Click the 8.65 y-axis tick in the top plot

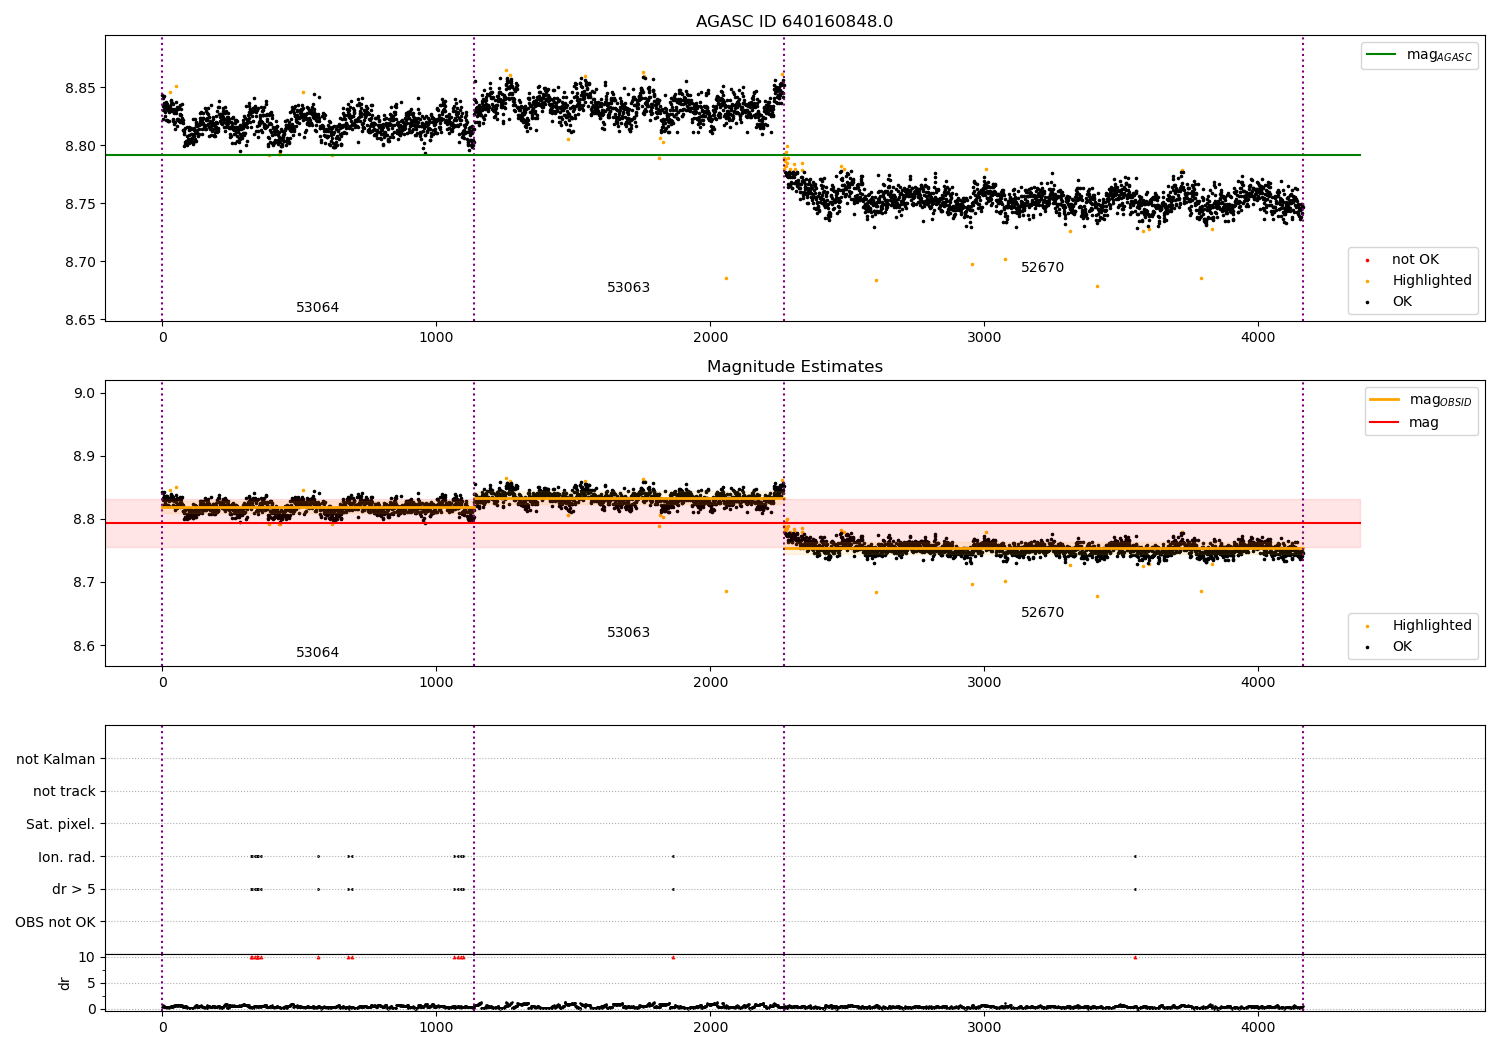79,320
